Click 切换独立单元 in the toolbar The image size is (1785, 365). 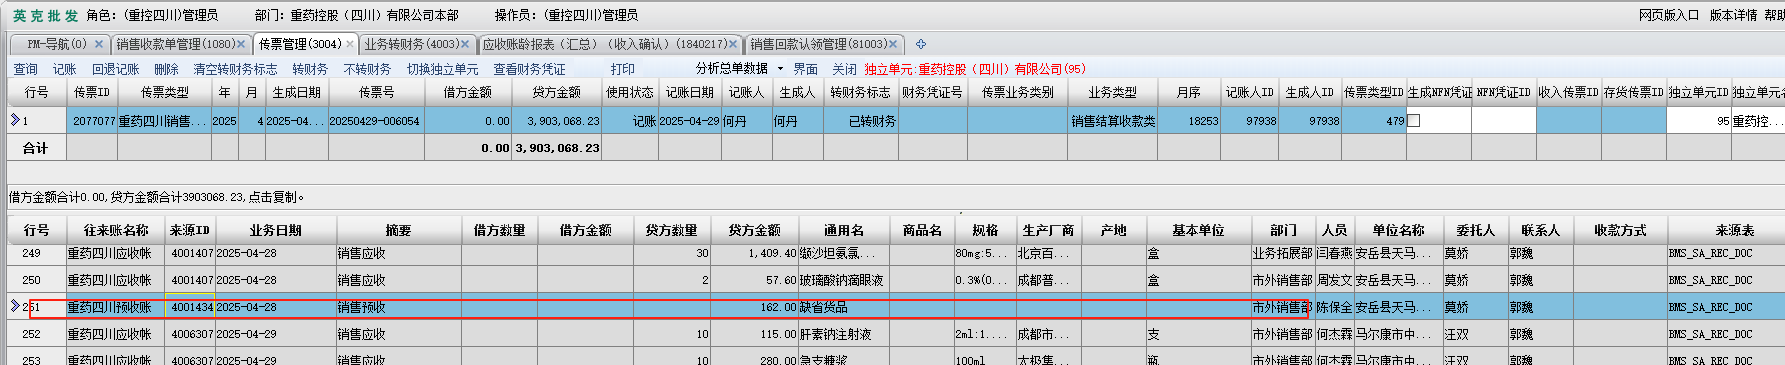[442, 69]
